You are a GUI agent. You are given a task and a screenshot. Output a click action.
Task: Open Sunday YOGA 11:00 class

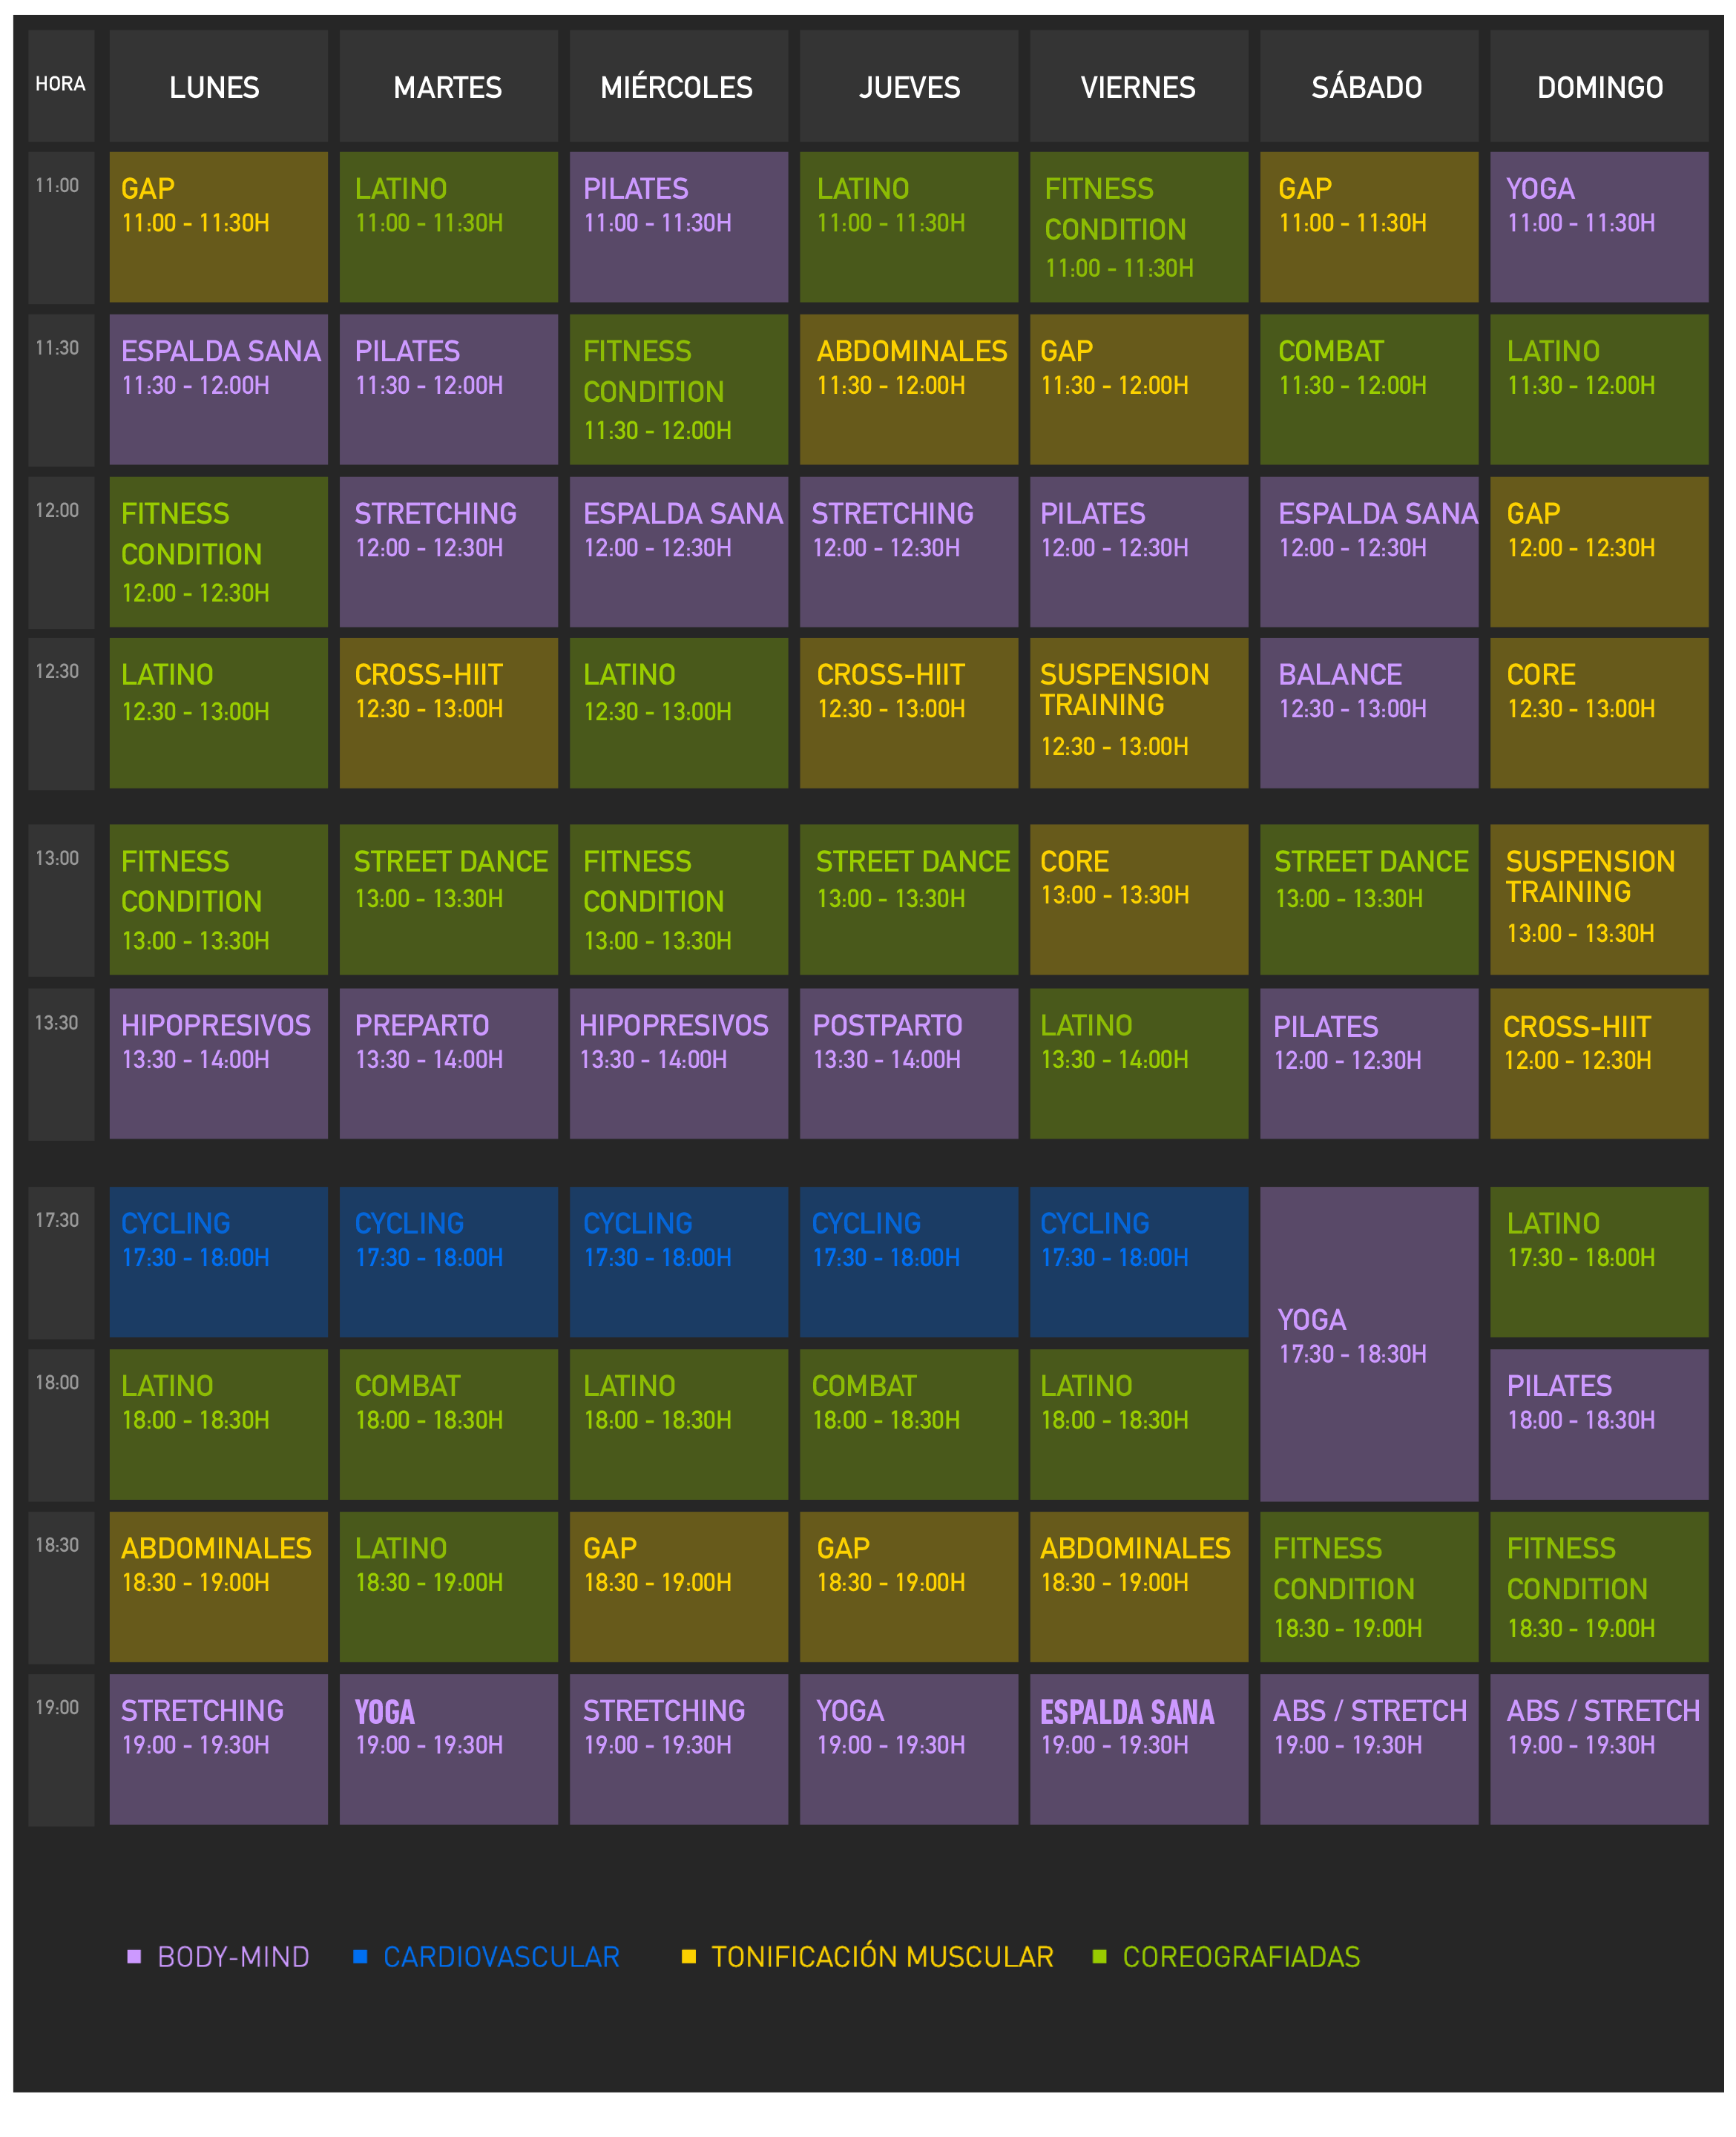pyautogui.click(x=1599, y=227)
